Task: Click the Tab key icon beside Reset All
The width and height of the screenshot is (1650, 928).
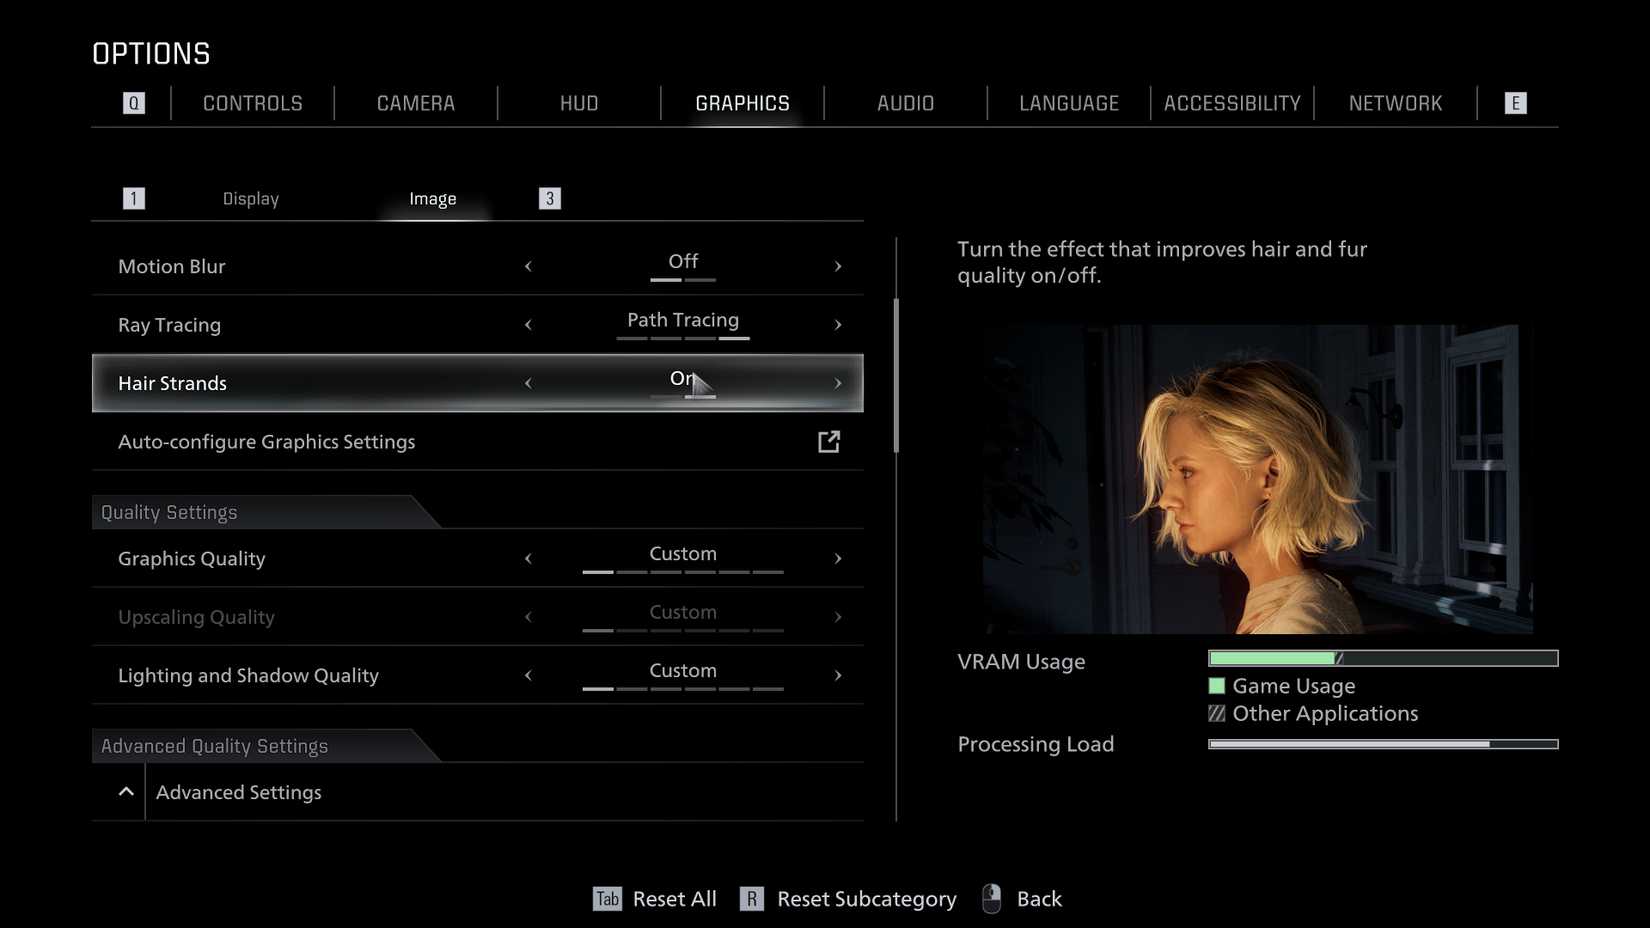Action: 606,898
